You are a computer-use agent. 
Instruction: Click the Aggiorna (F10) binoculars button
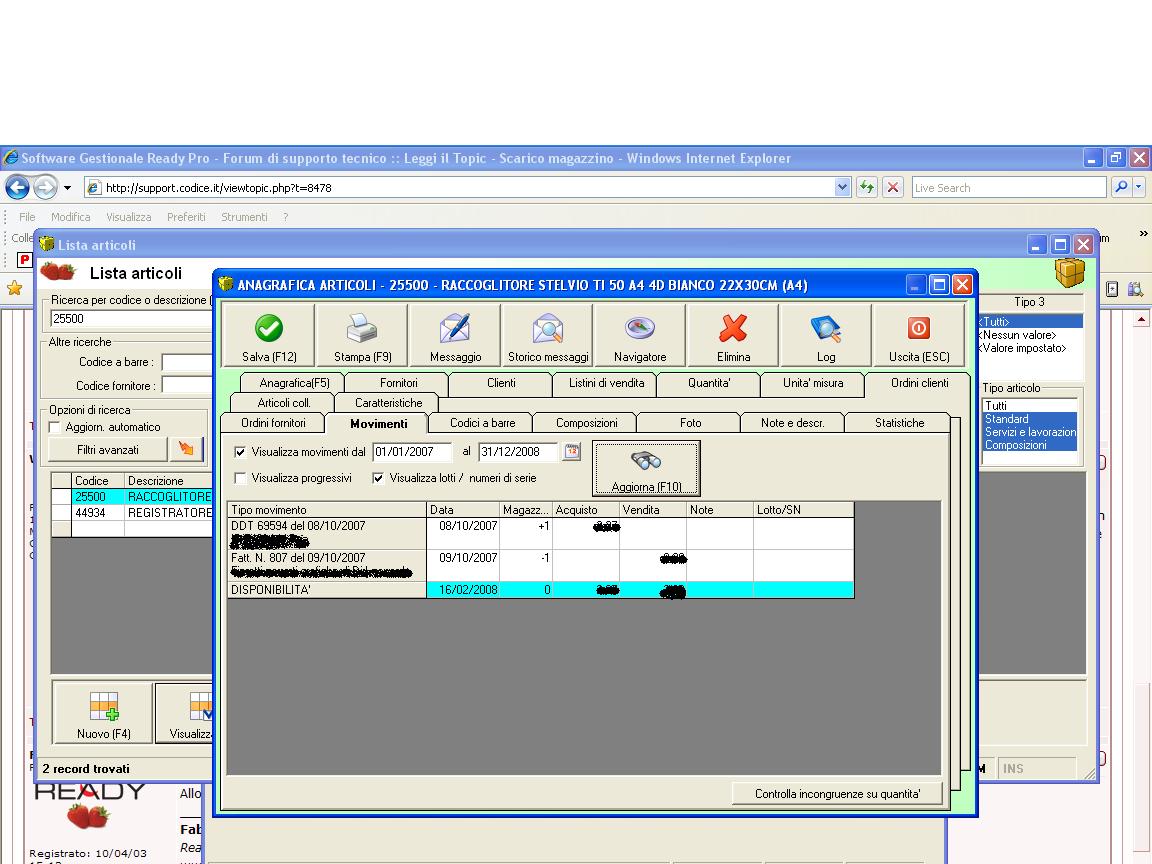(647, 469)
